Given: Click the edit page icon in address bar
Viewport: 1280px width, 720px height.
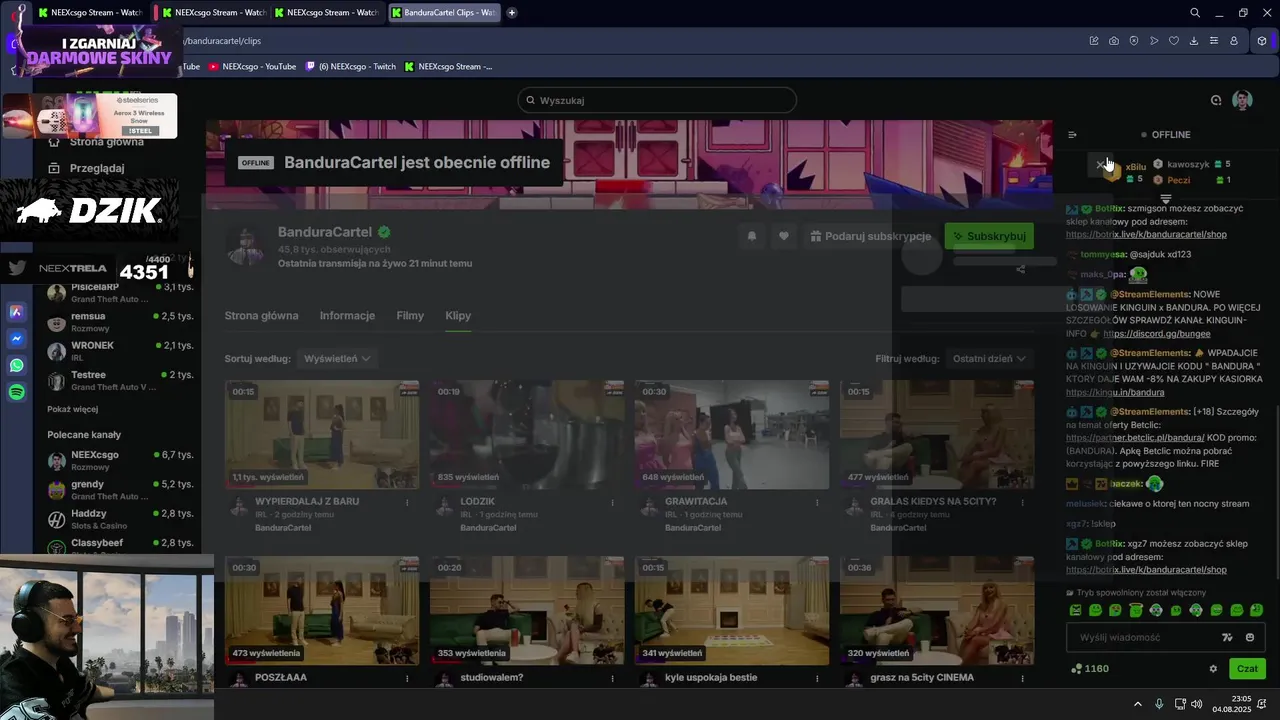Looking at the screenshot, I should click(1094, 41).
